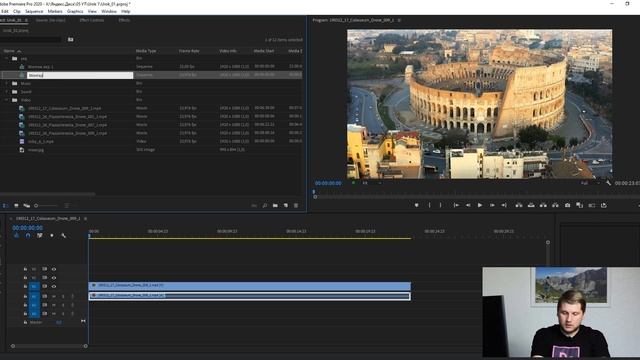Go to Out point in Program monitor
This screenshot has height=360, width=640.
pyautogui.click(x=504, y=205)
